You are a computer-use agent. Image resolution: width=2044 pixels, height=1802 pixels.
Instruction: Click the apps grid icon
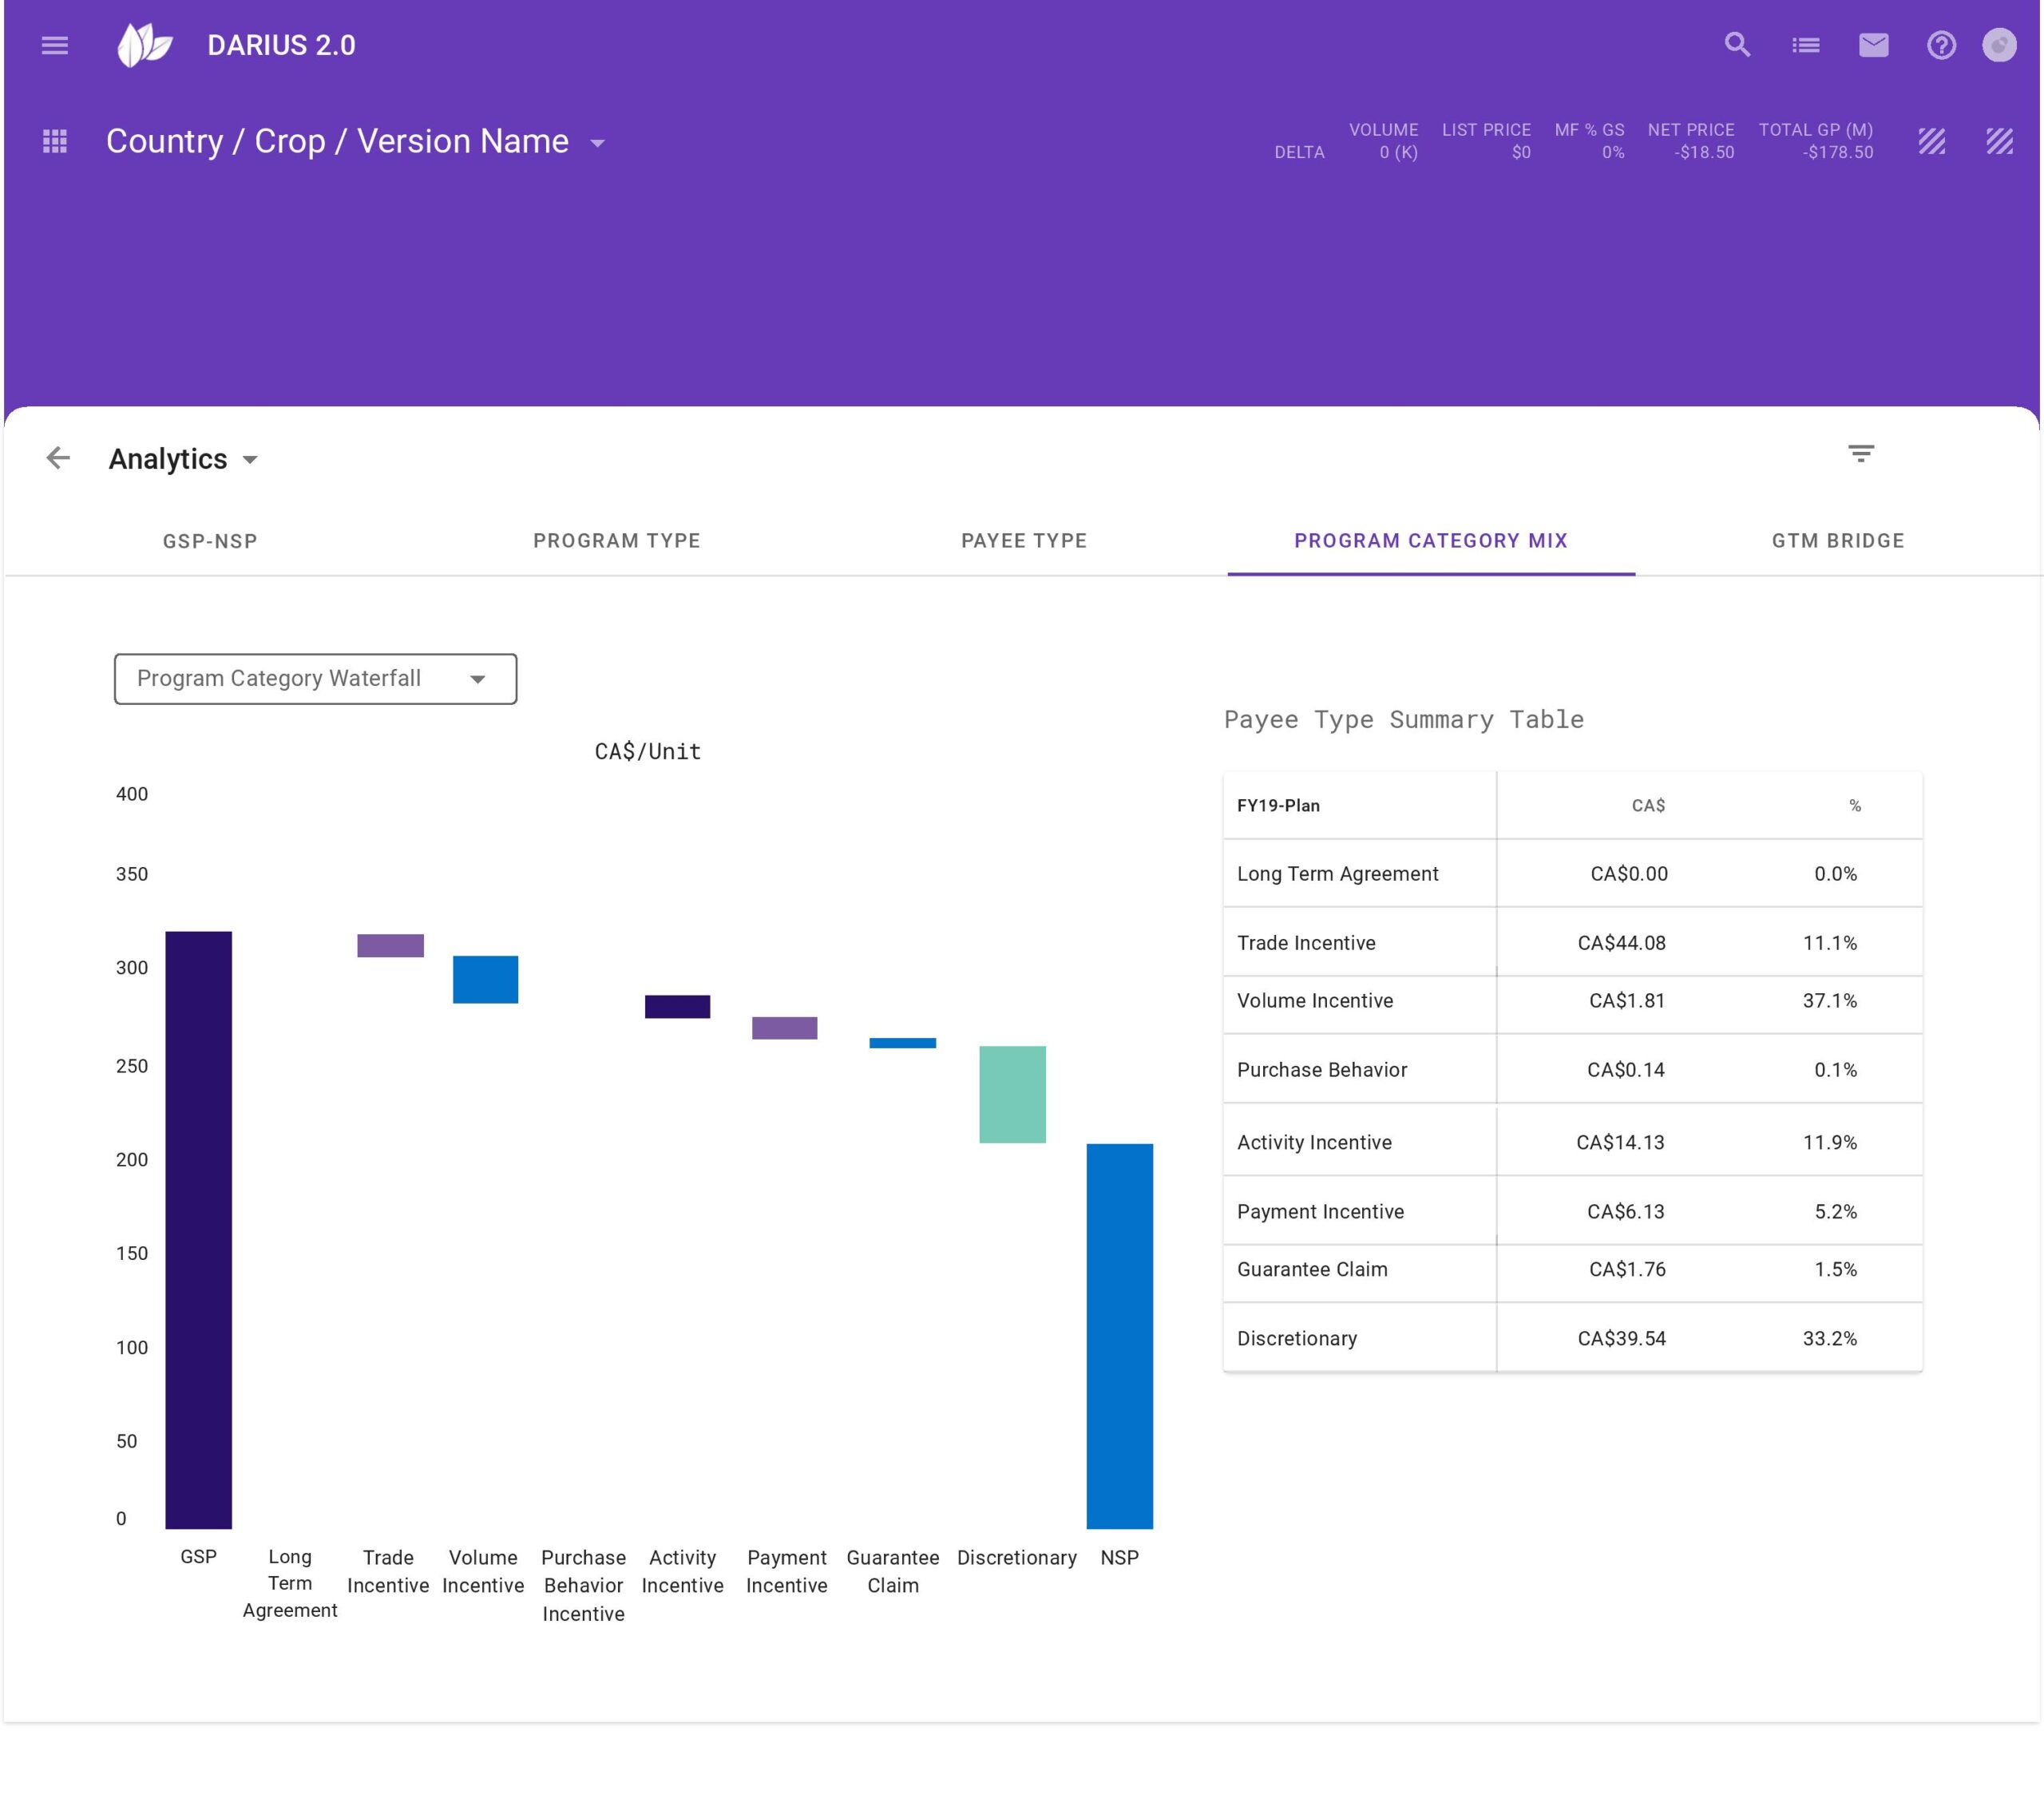[55, 141]
